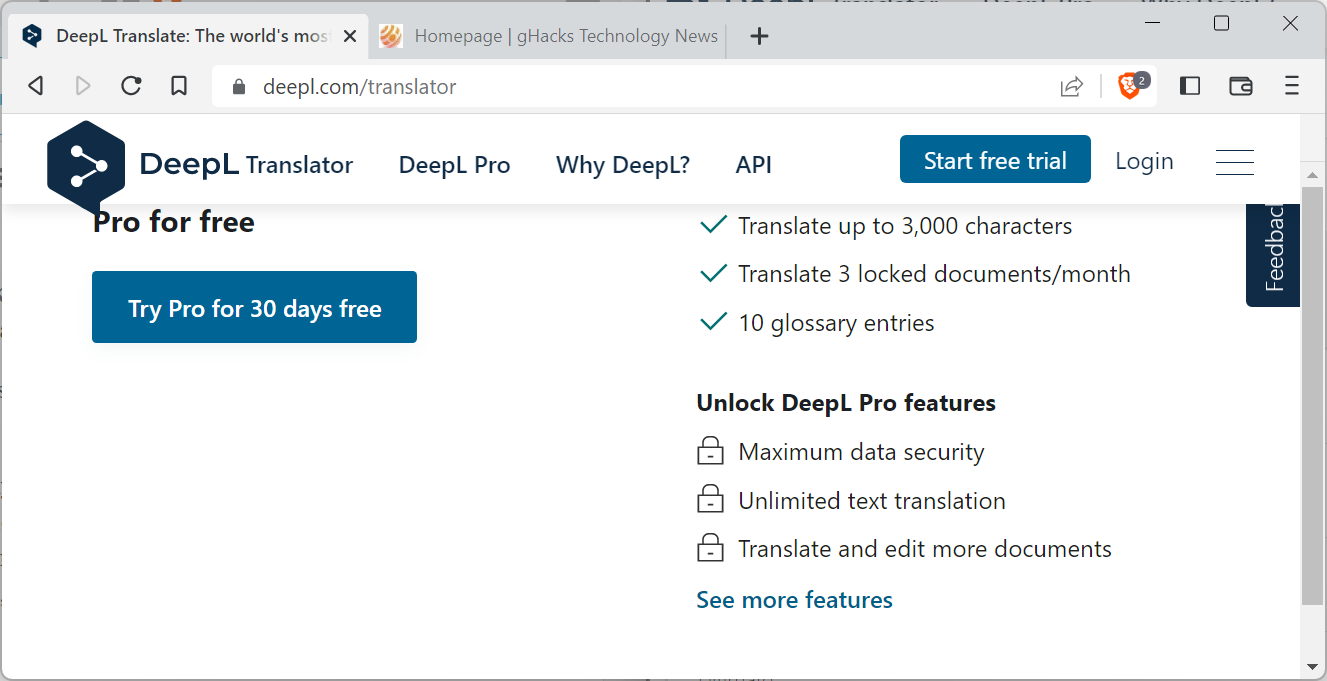Screen dimensions: 1327x681
Task: Open the Why DeepL? menu item
Action: tap(622, 165)
